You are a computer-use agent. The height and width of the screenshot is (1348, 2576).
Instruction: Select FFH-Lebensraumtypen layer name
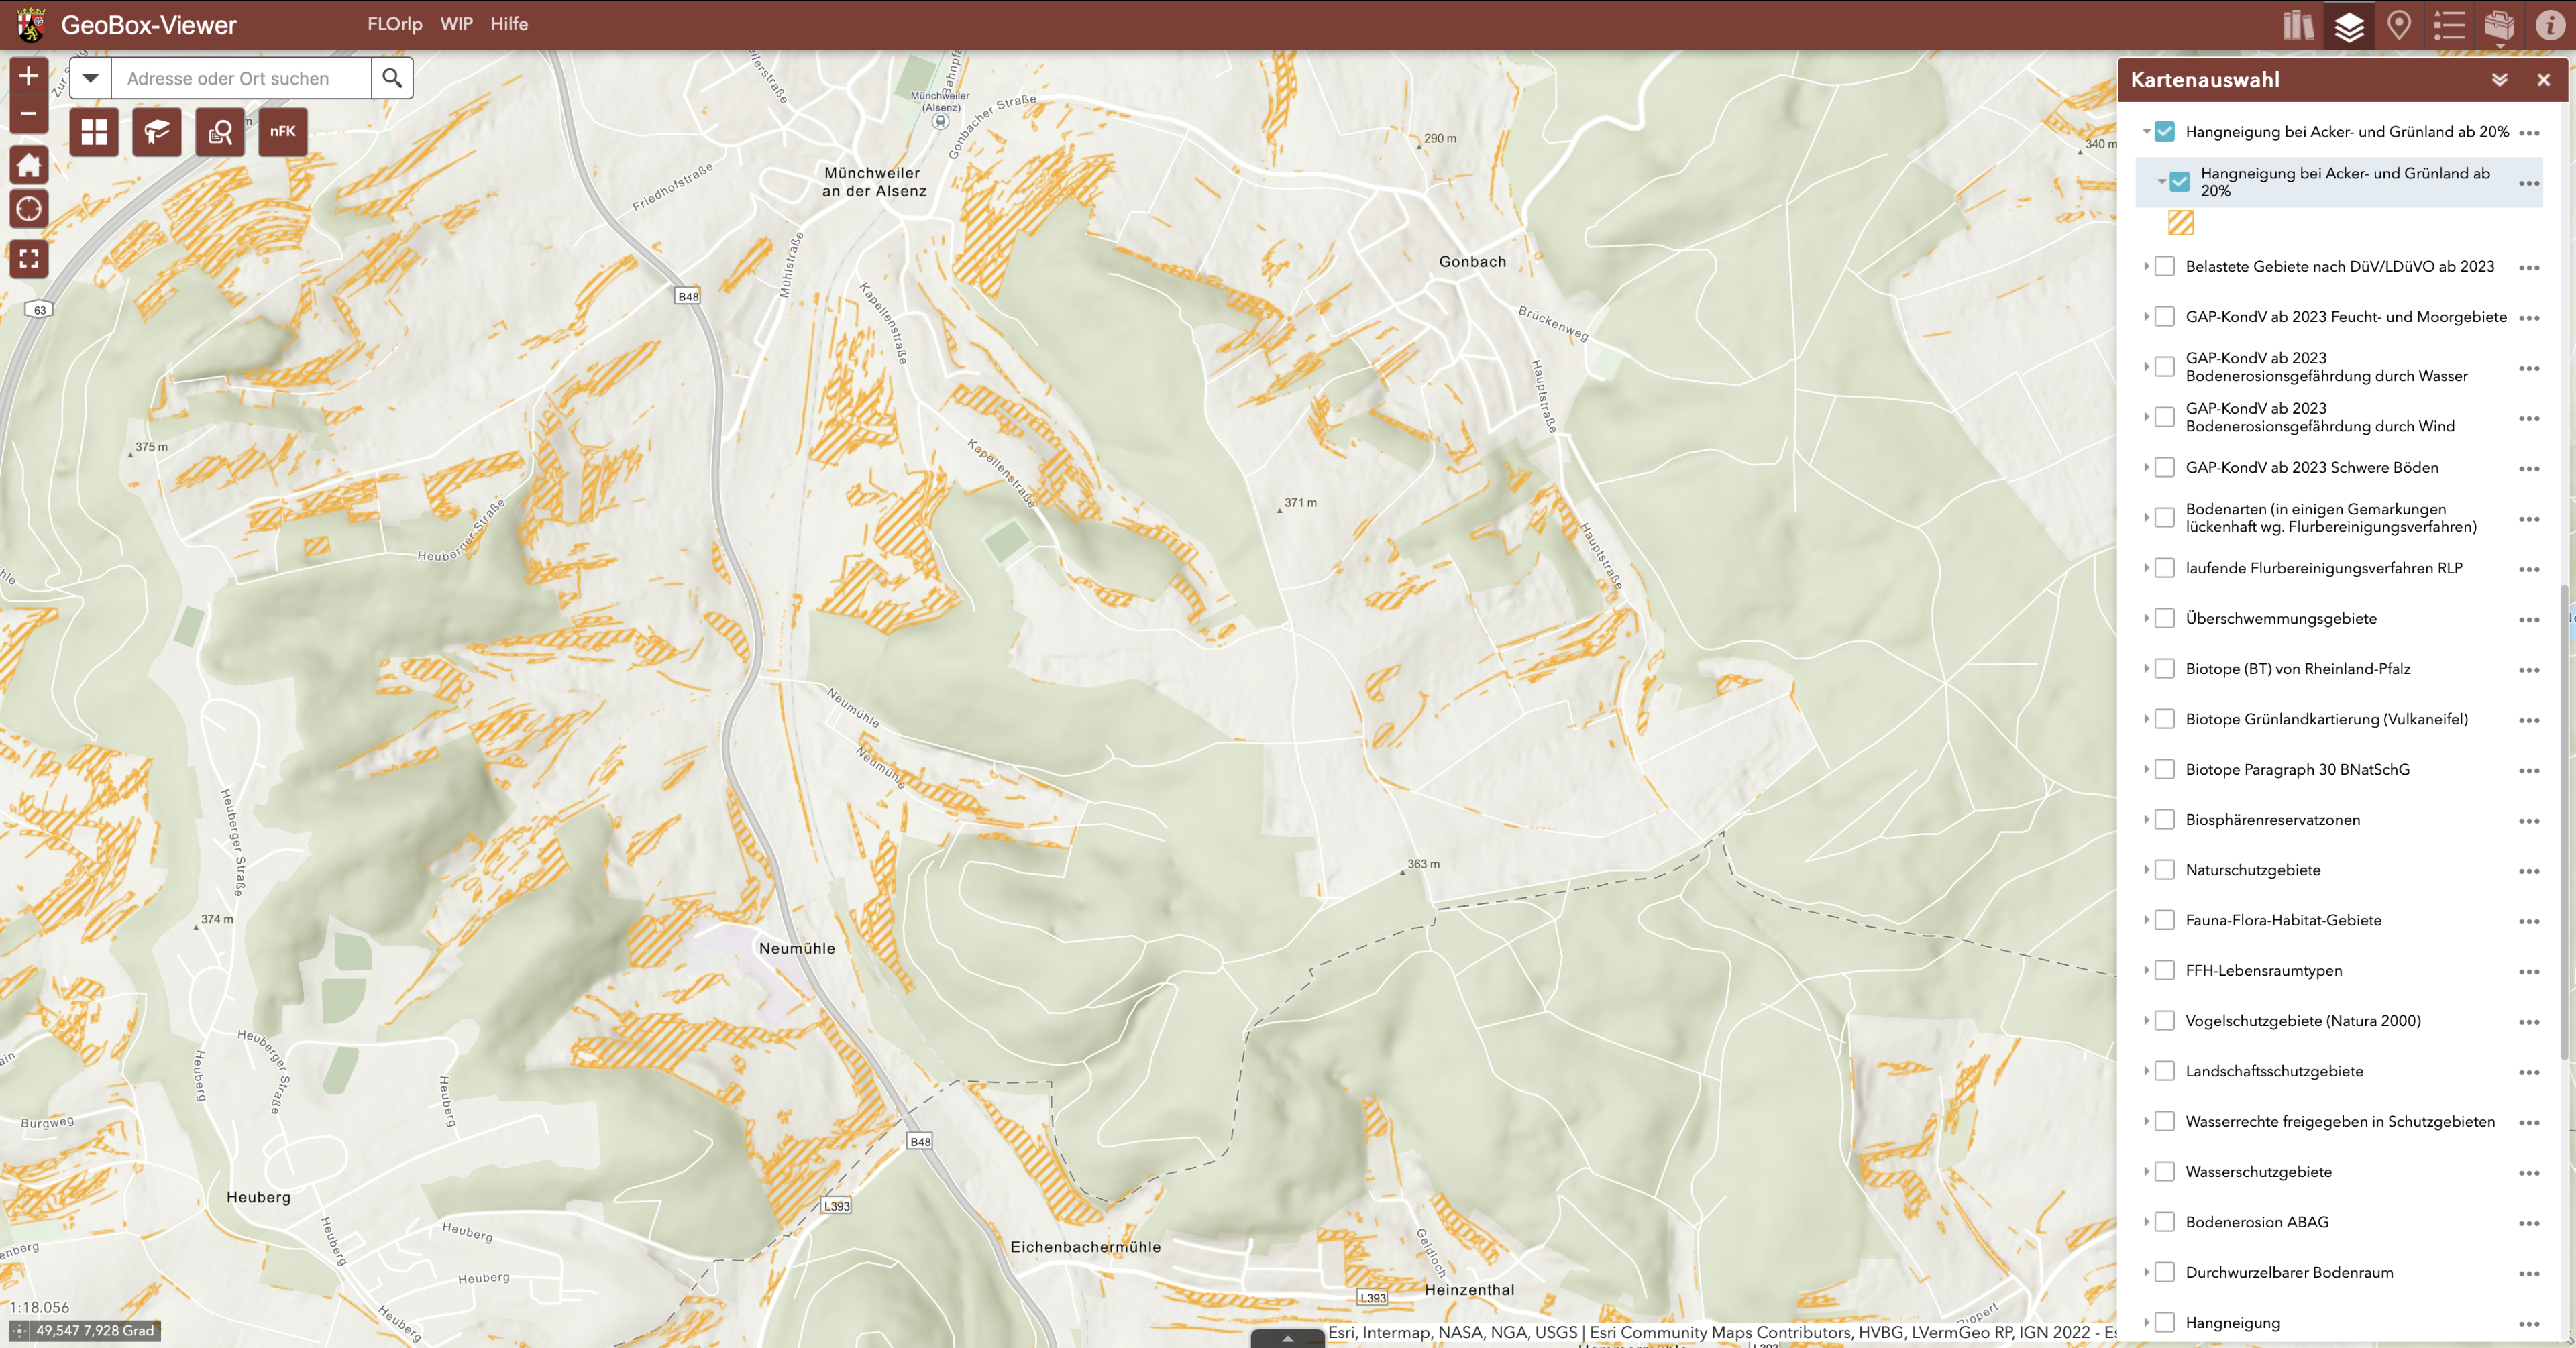[x=2263, y=970]
